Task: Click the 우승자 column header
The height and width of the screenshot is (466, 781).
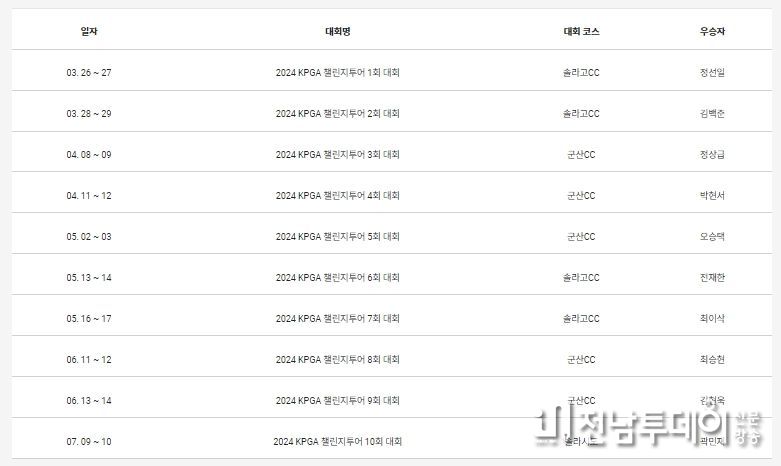Action: pyautogui.click(x=712, y=31)
